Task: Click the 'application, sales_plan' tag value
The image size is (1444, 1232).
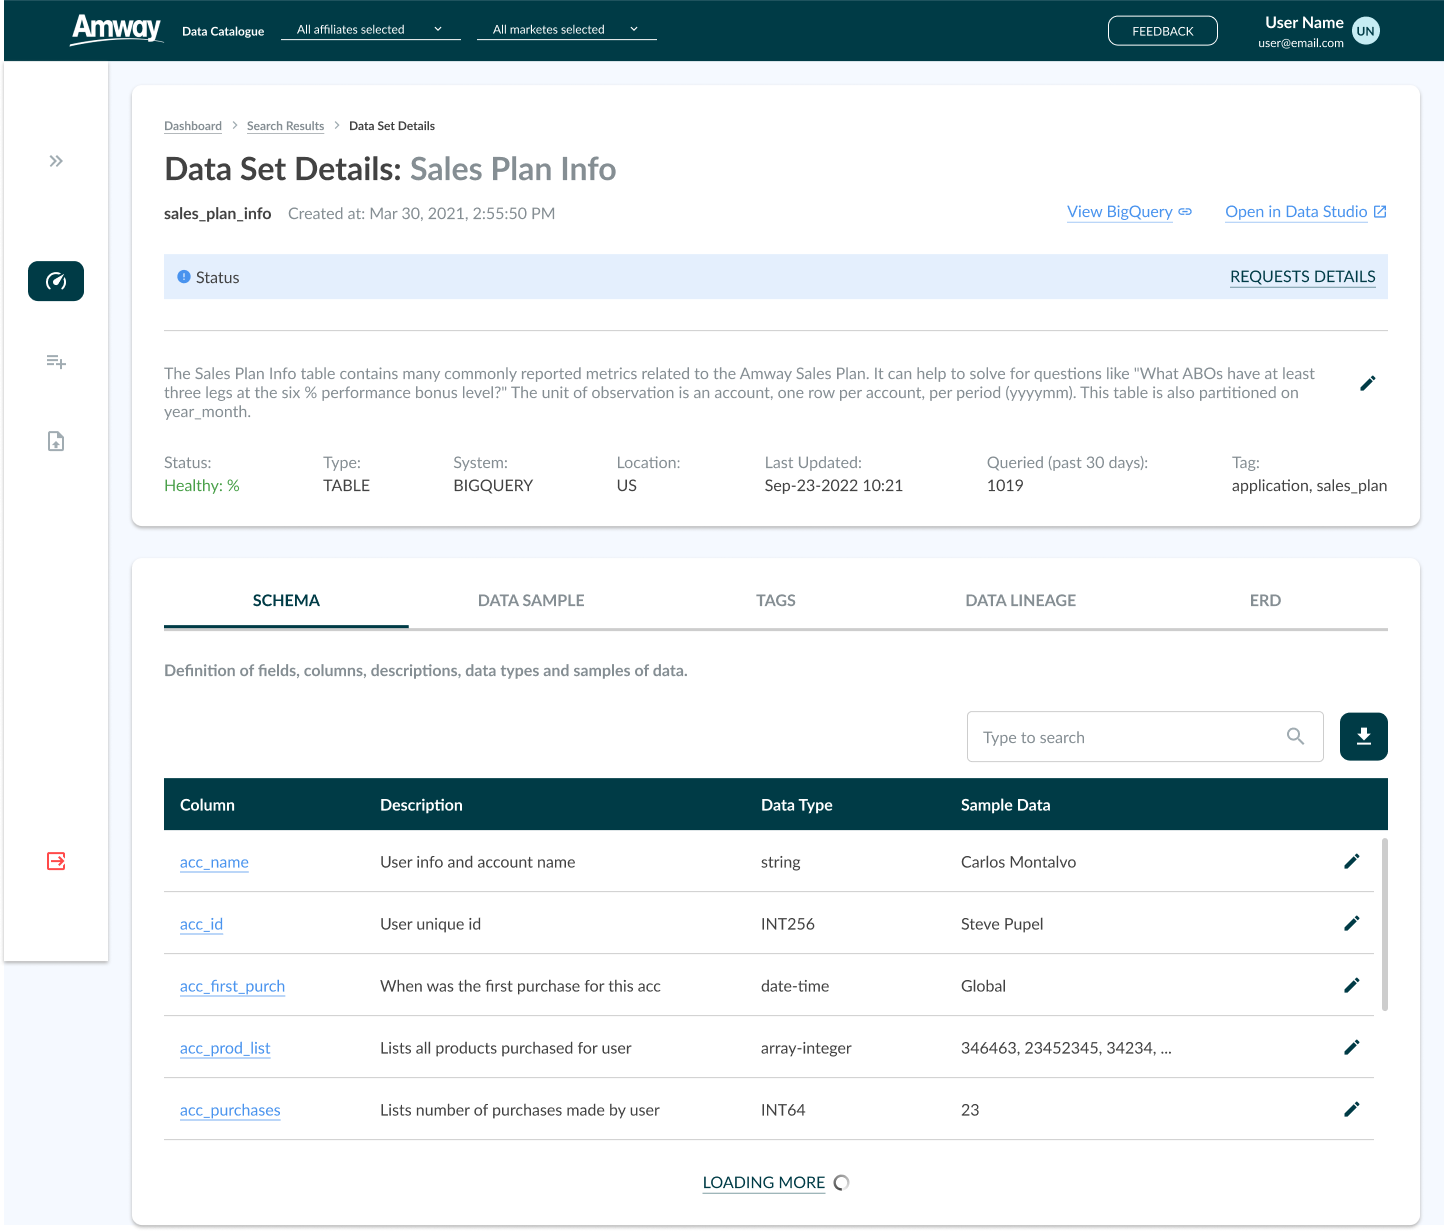Action: coord(1309,485)
